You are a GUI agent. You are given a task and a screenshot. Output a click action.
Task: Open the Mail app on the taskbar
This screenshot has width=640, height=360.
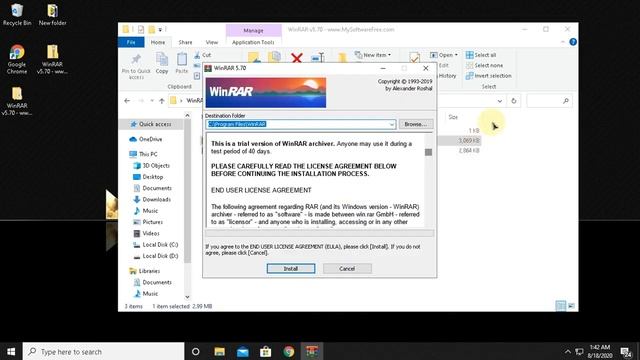point(242,351)
